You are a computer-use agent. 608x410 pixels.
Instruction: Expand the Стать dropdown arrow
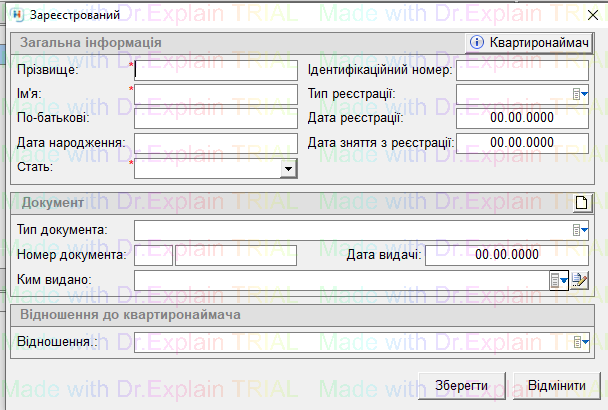tap(288, 169)
